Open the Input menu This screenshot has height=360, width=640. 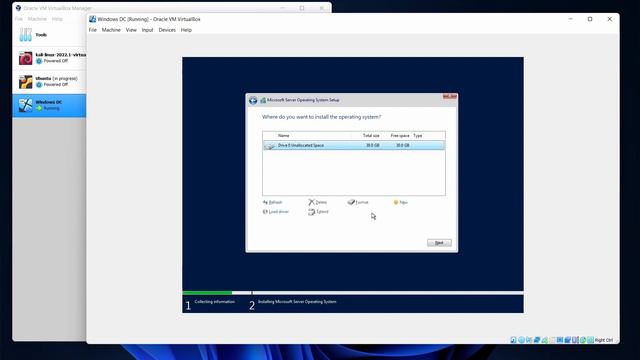(147, 30)
